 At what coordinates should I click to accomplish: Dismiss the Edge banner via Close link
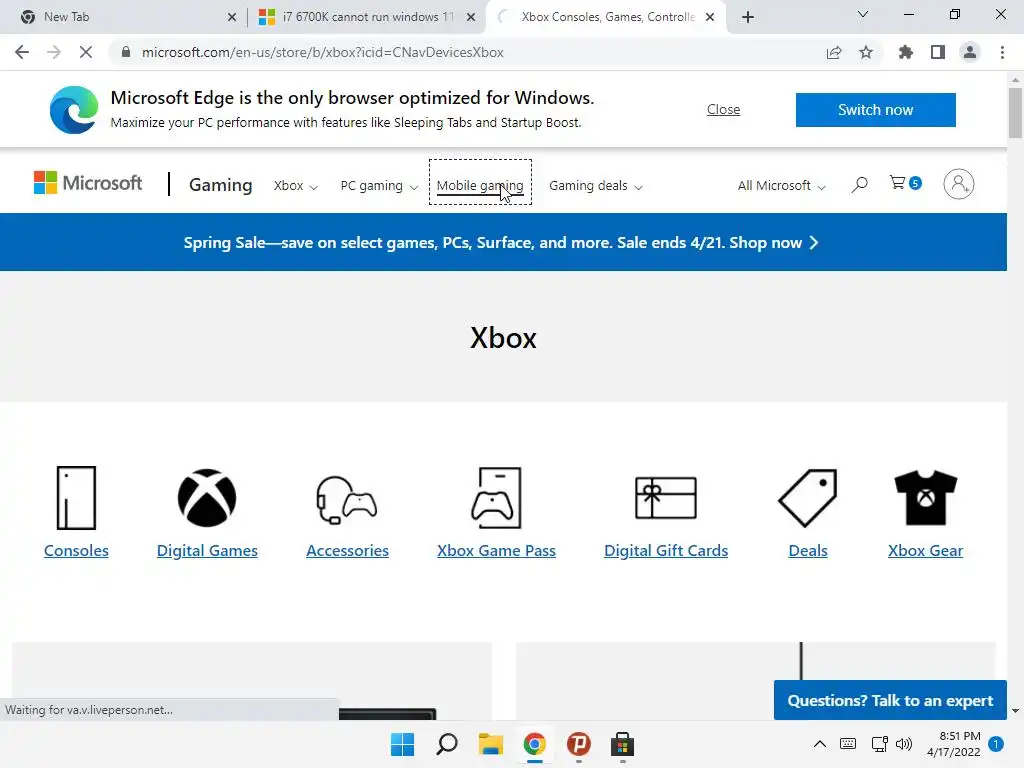(723, 110)
